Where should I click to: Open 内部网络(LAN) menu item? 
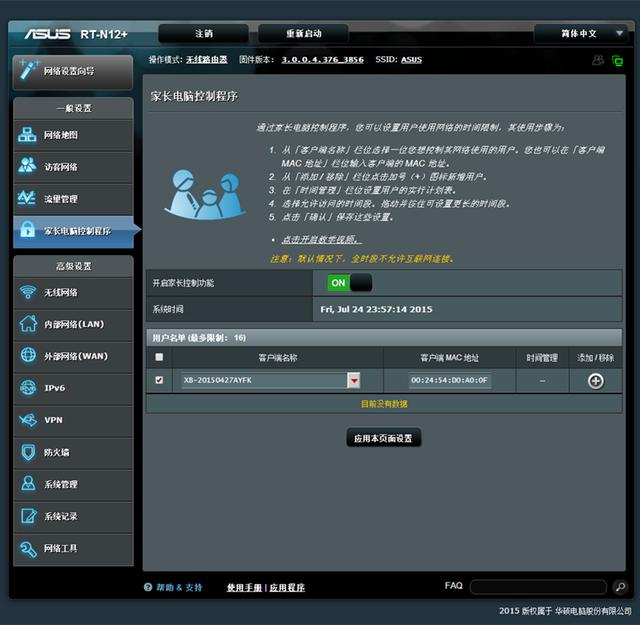click(x=73, y=325)
